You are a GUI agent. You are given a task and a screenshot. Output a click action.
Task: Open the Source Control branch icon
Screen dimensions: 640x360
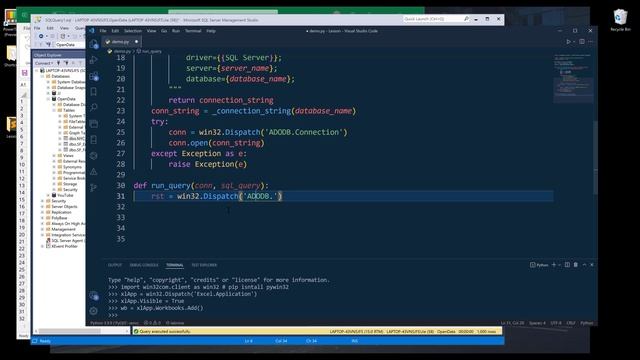(94, 187)
